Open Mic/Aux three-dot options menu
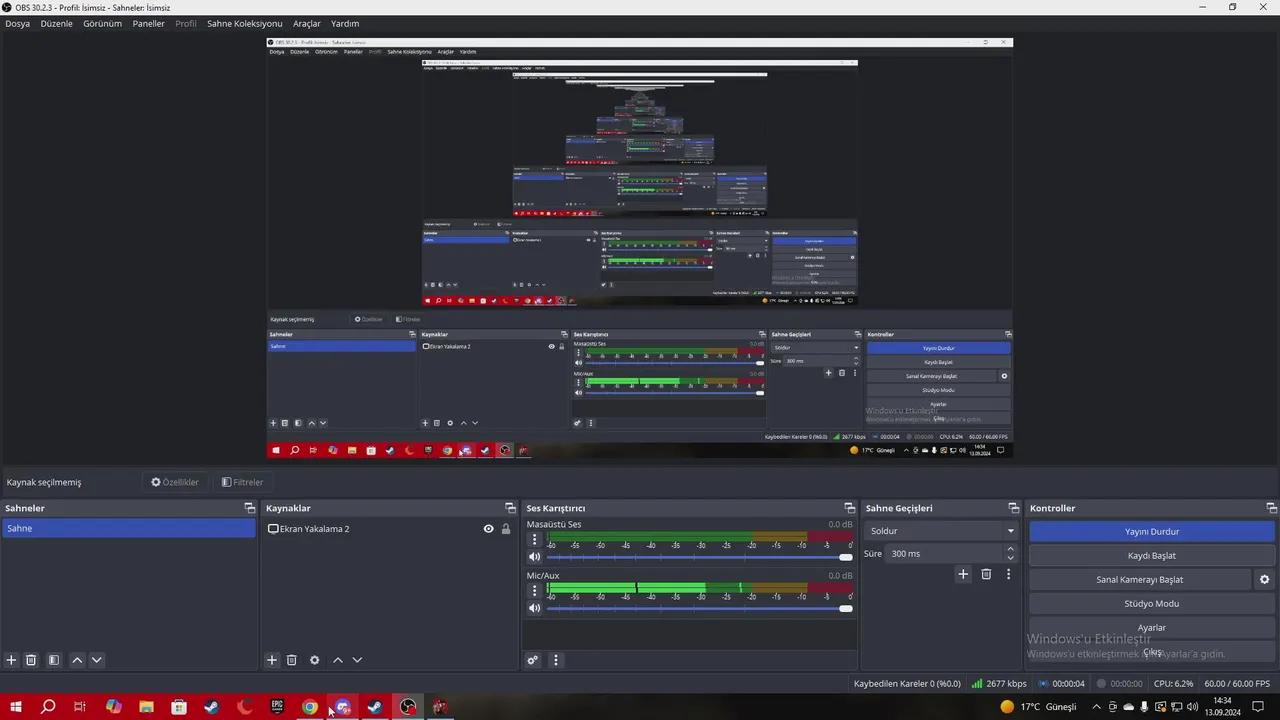 [535, 590]
